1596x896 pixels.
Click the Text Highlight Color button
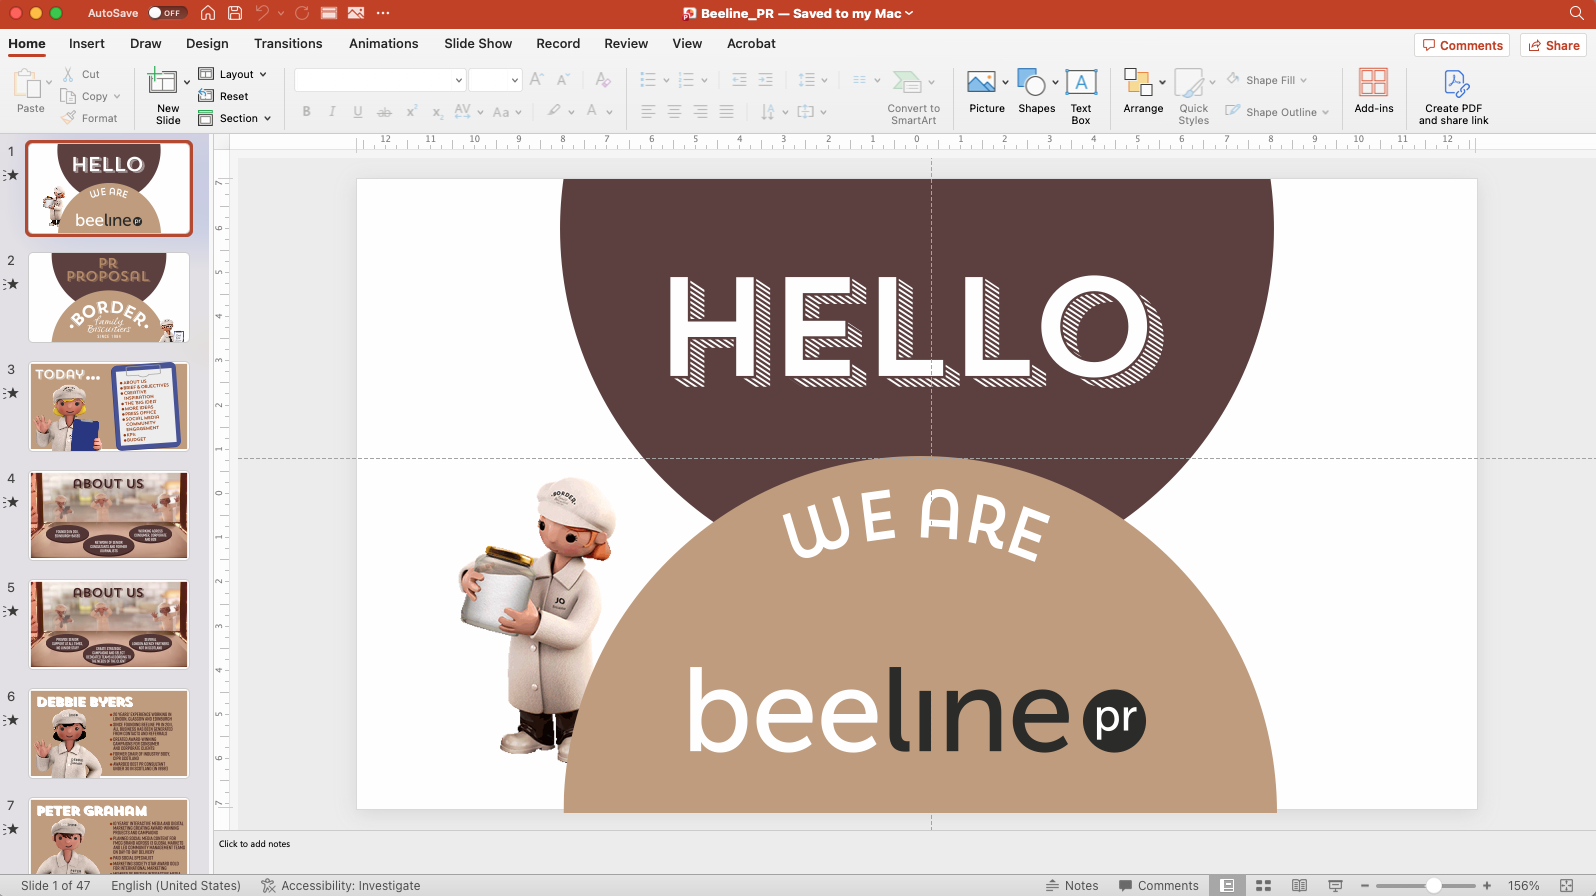tap(553, 111)
